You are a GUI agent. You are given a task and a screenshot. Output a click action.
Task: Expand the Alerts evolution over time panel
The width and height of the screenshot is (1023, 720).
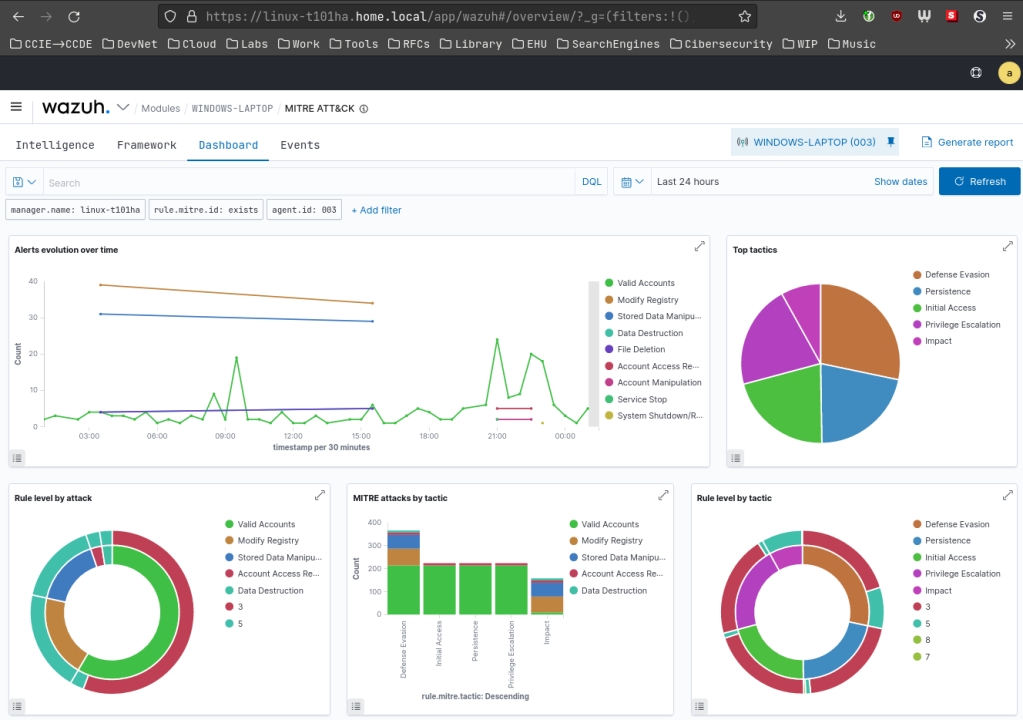[700, 246]
